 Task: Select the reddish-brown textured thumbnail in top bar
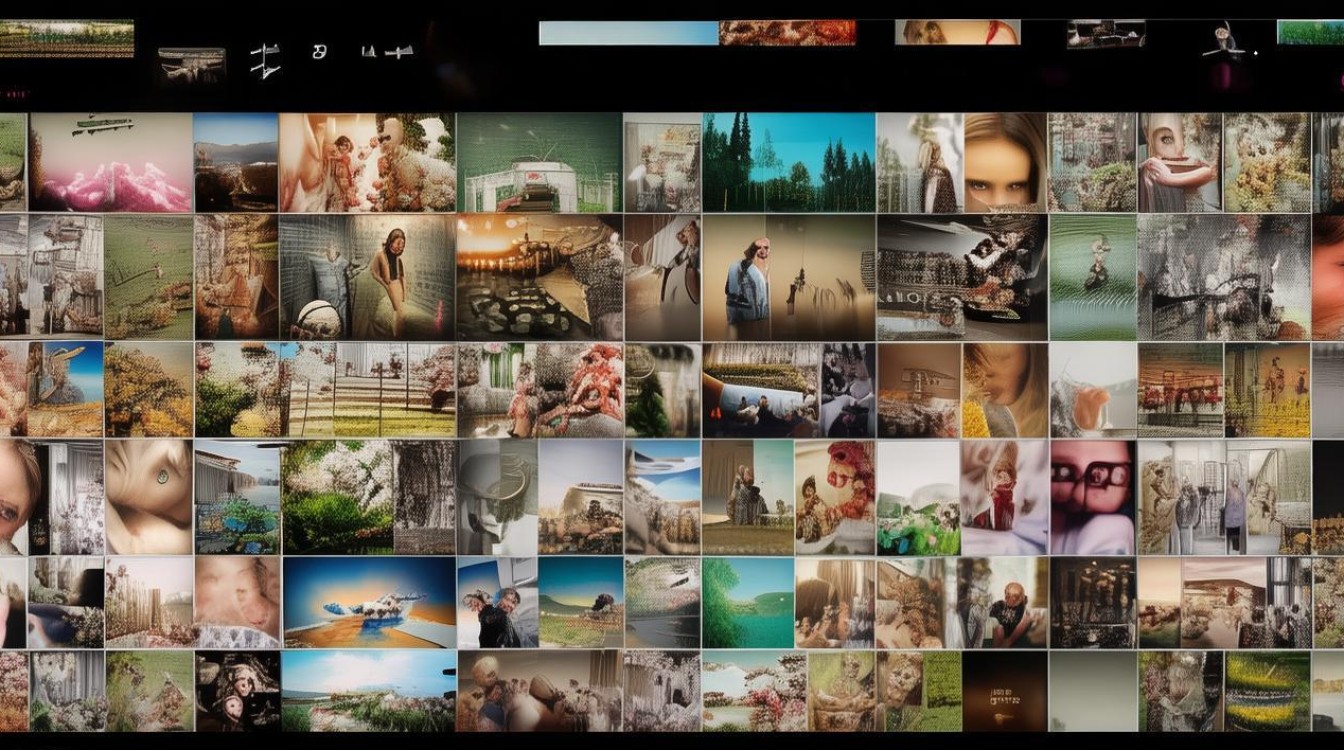point(787,33)
